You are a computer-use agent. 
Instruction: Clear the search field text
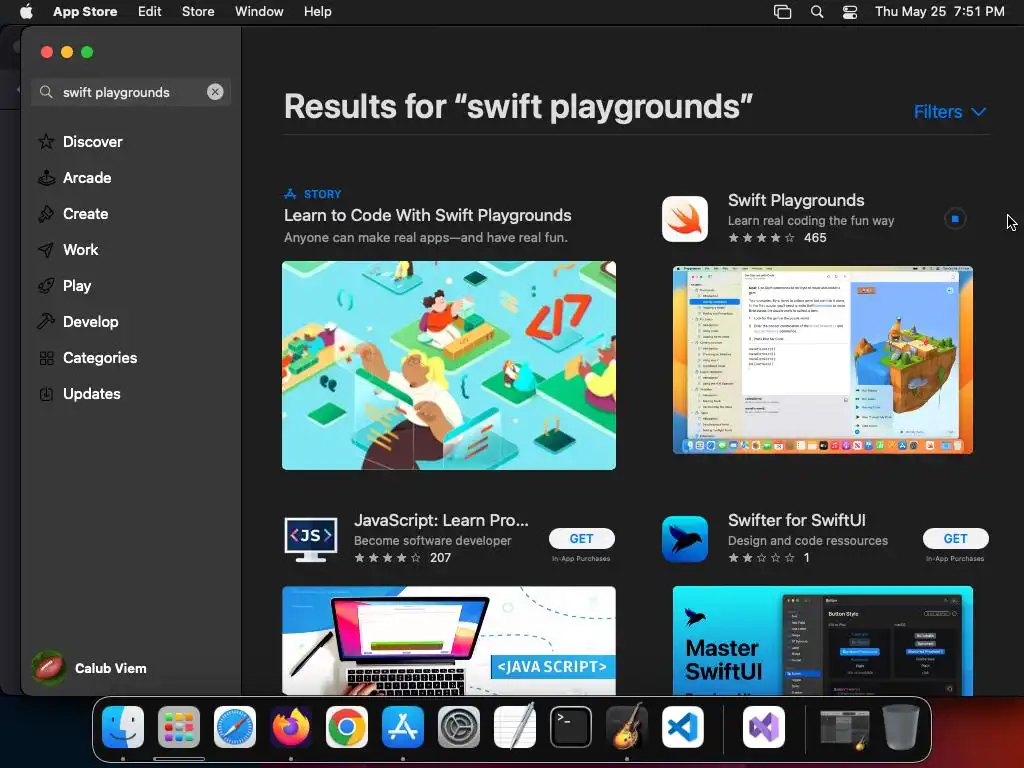click(215, 92)
